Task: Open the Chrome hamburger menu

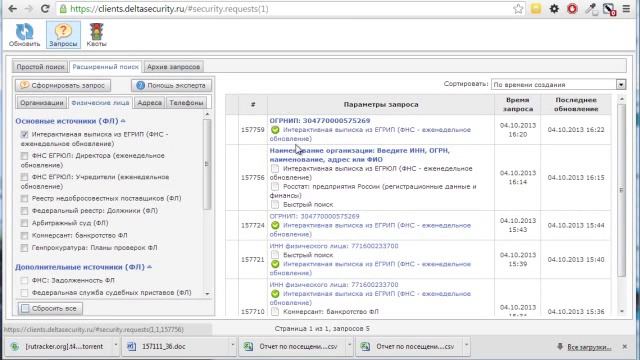Action: [x=626, y=9]
